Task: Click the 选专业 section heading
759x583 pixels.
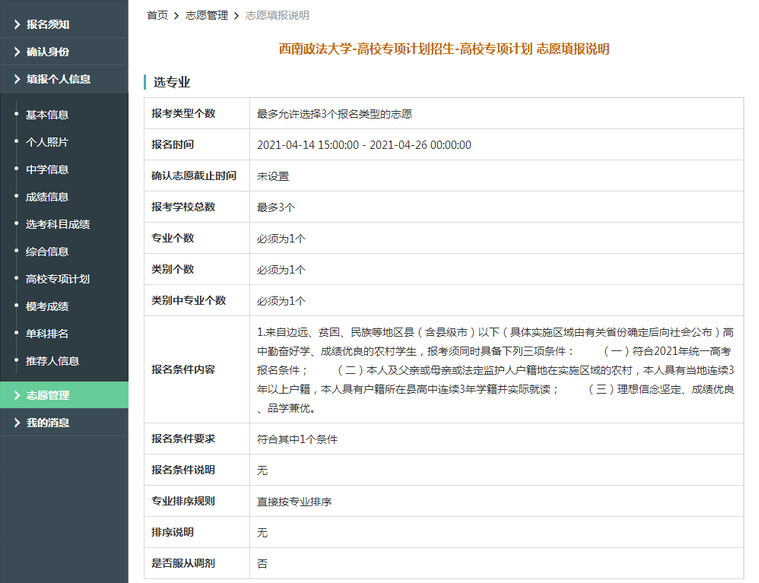Action: tap(172, 82)
